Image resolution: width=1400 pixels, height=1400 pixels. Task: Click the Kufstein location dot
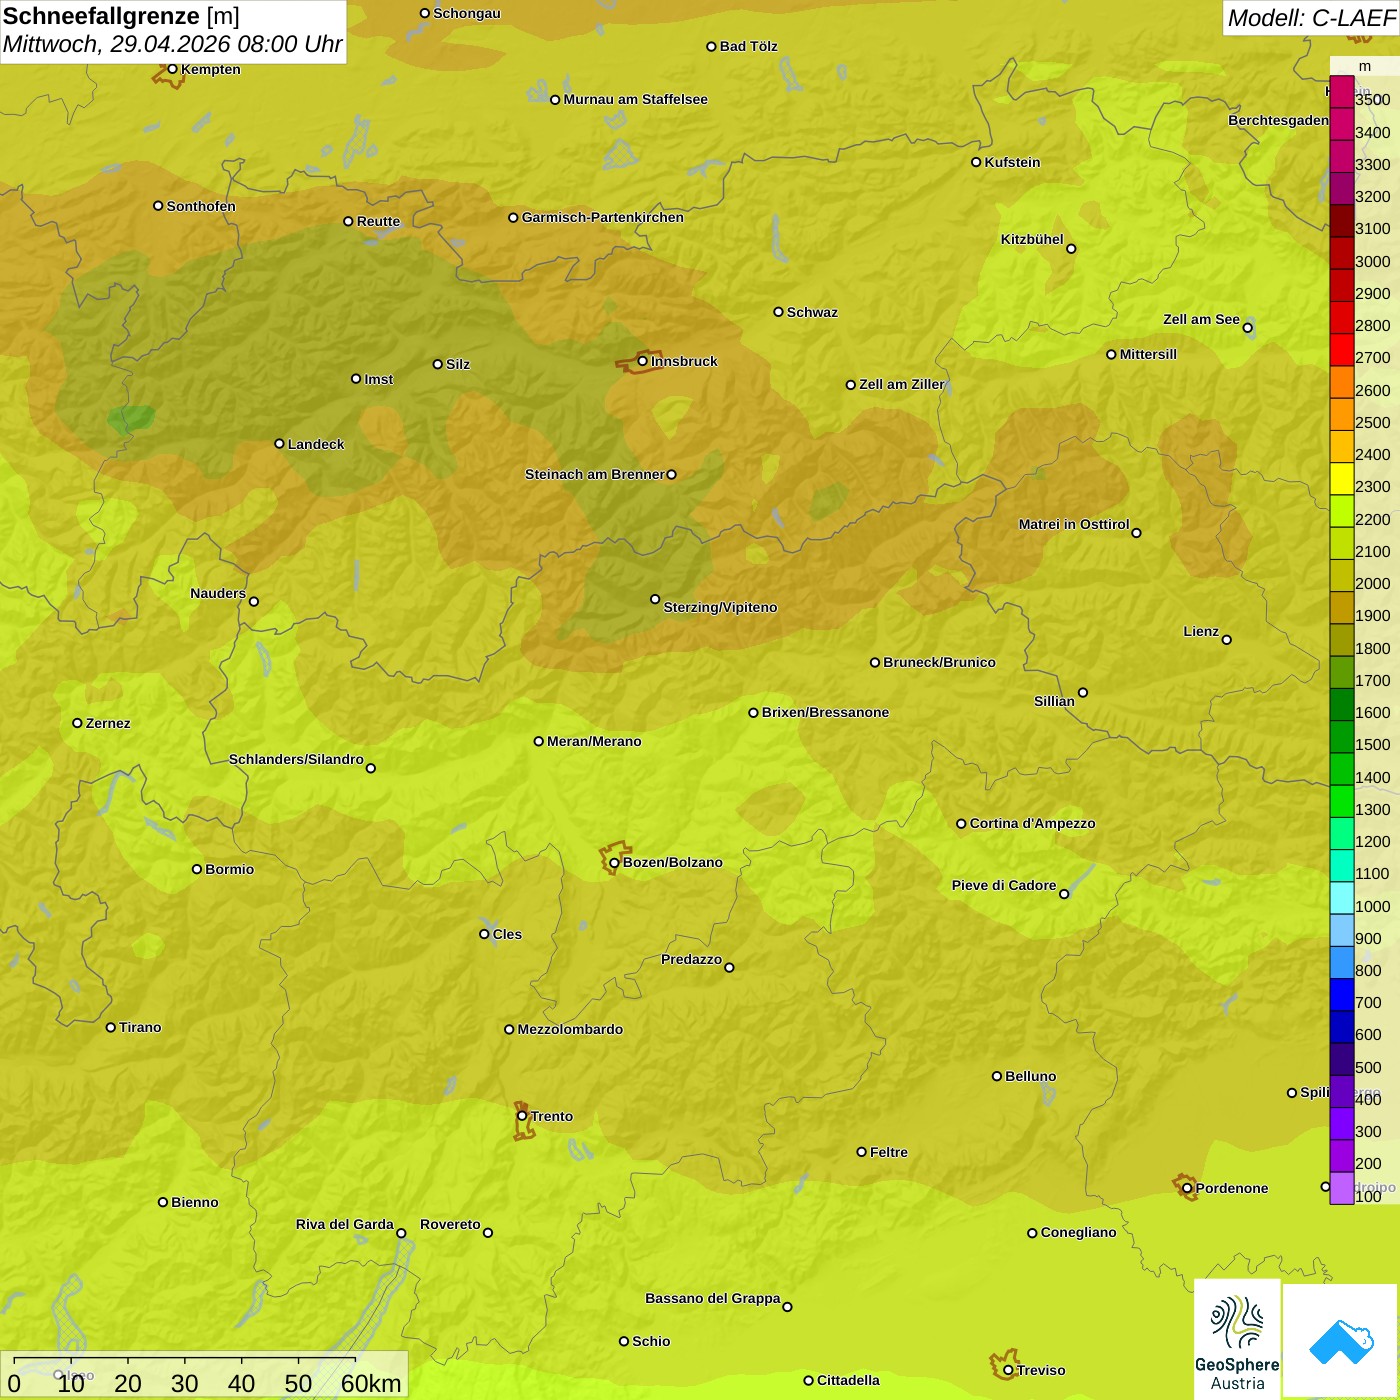(x=976, y=162)
